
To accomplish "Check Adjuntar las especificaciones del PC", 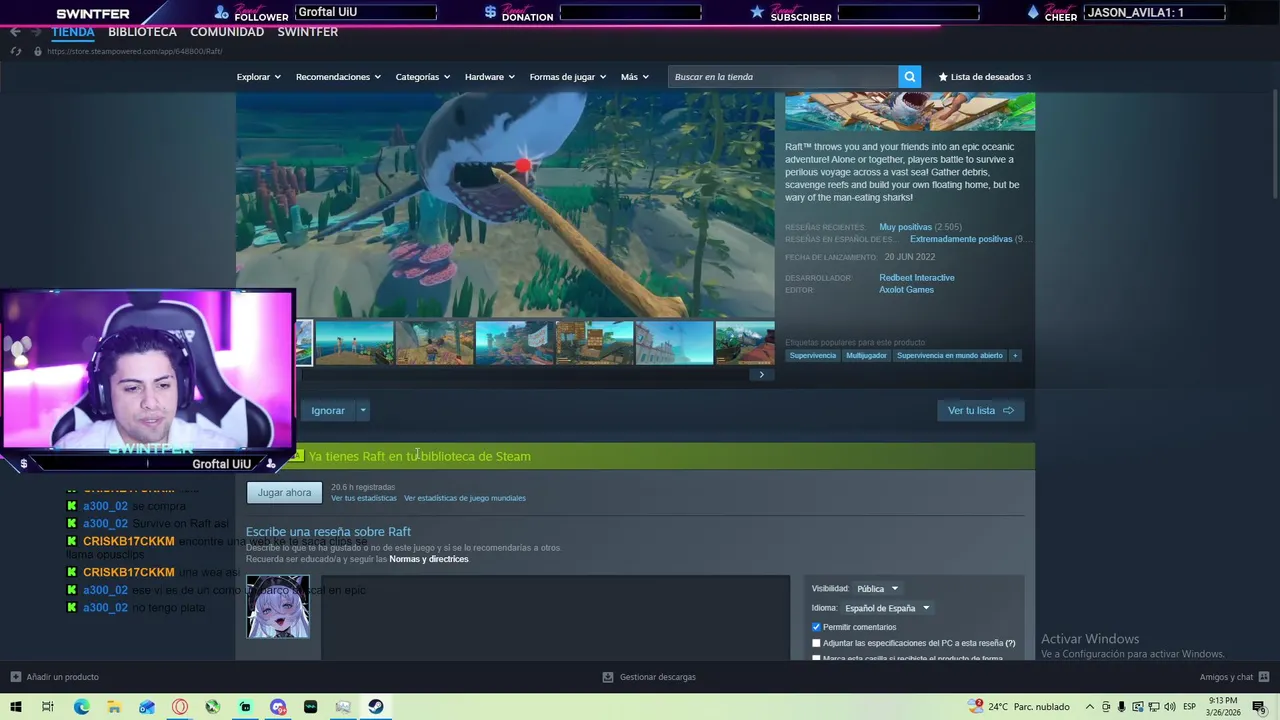I will point(816,643).
